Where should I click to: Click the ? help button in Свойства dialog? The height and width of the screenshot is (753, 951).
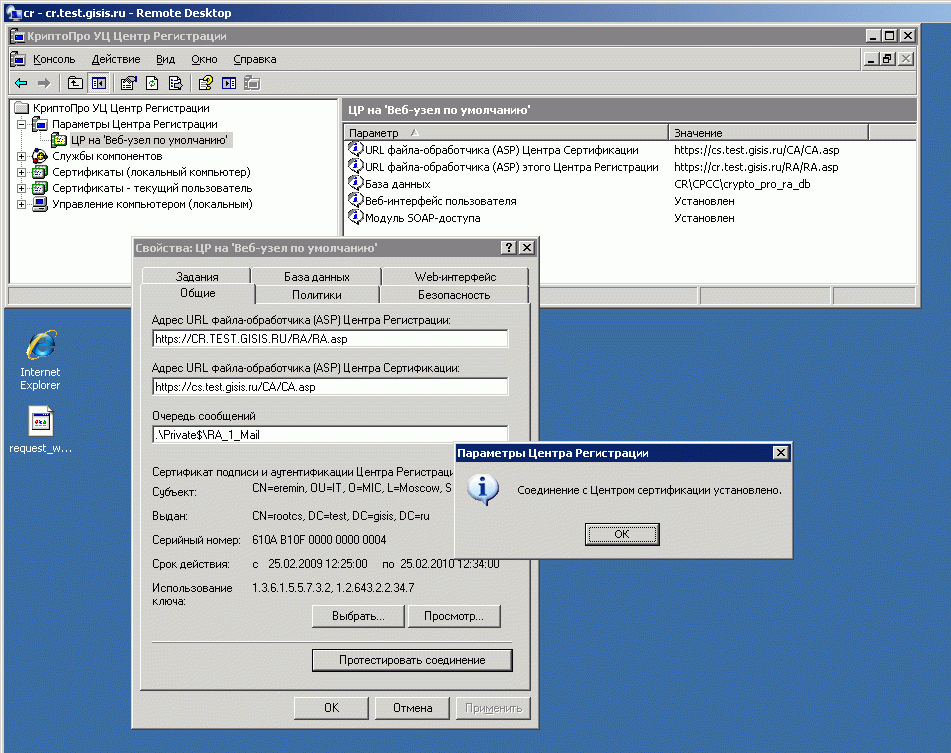pos(509,247)
